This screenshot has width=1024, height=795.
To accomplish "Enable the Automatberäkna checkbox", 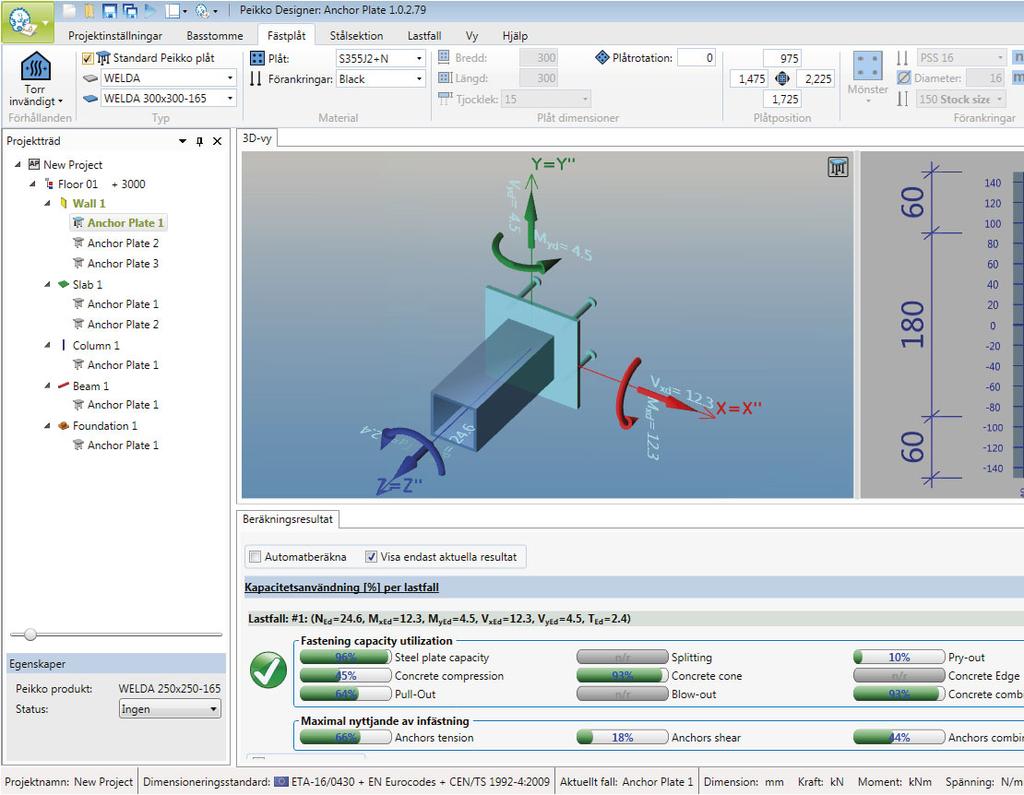I will tap(255, 557).
